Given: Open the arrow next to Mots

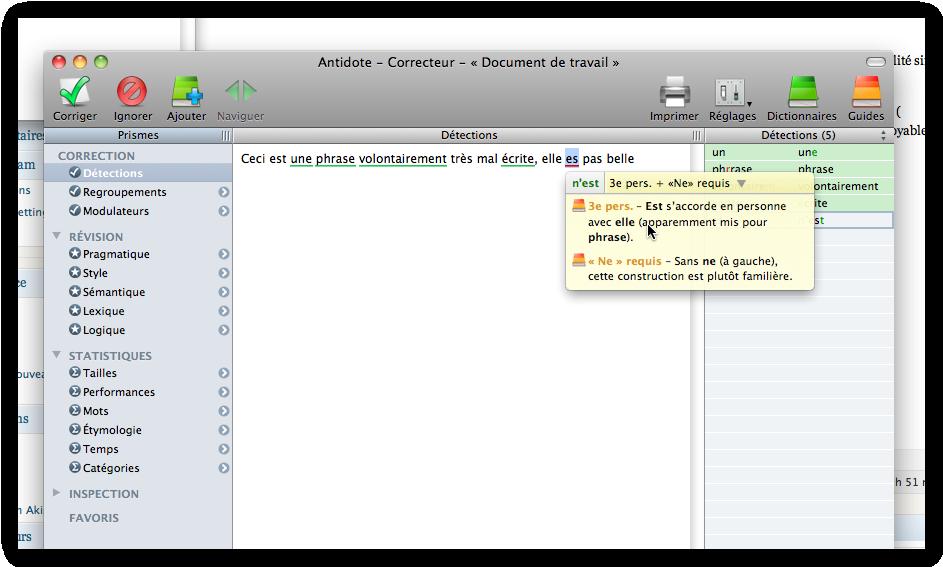Looking at the screenshot, I should pyautogui.click(x=224, y=411).
